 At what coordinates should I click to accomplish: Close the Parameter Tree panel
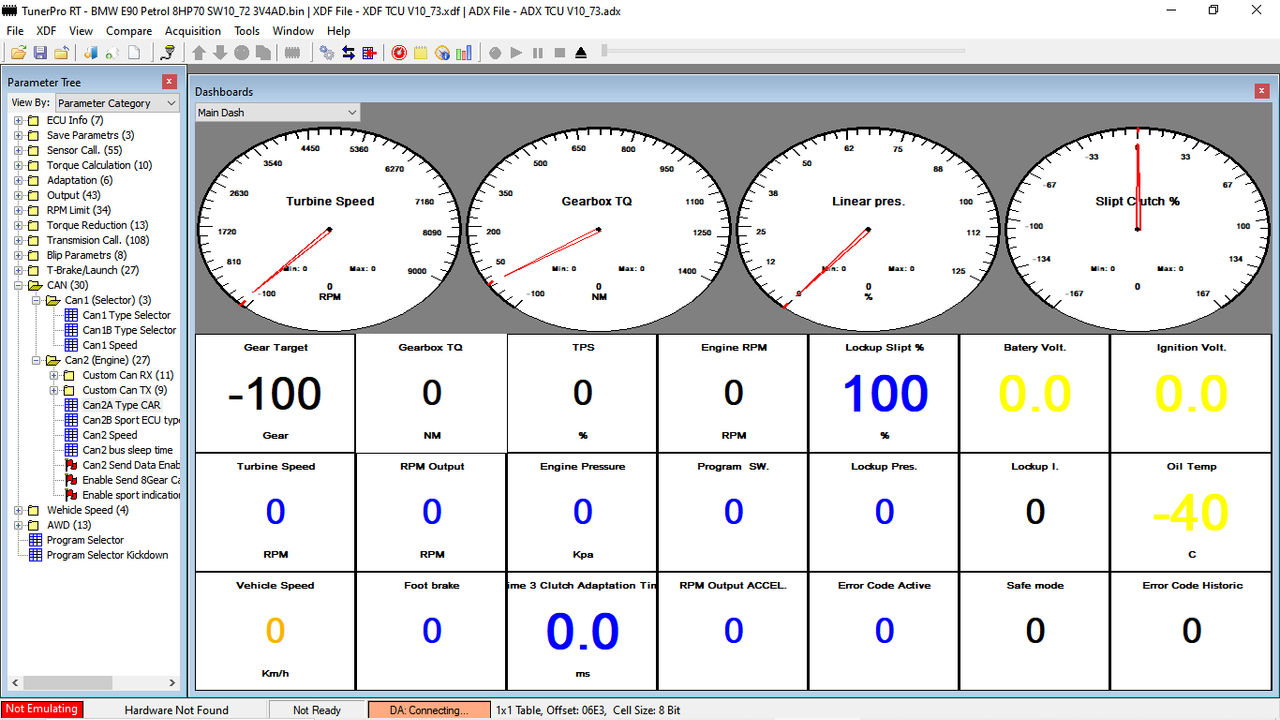pos(169,82)
